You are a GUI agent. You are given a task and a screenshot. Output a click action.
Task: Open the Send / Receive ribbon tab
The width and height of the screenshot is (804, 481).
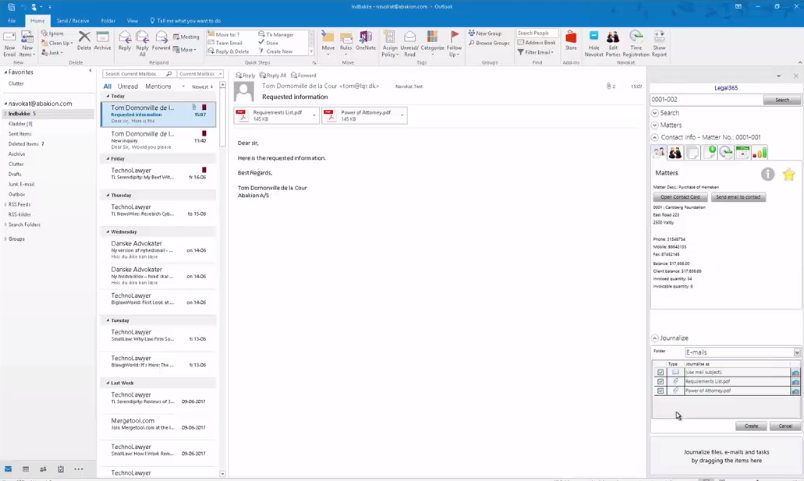tap(73, 21)
